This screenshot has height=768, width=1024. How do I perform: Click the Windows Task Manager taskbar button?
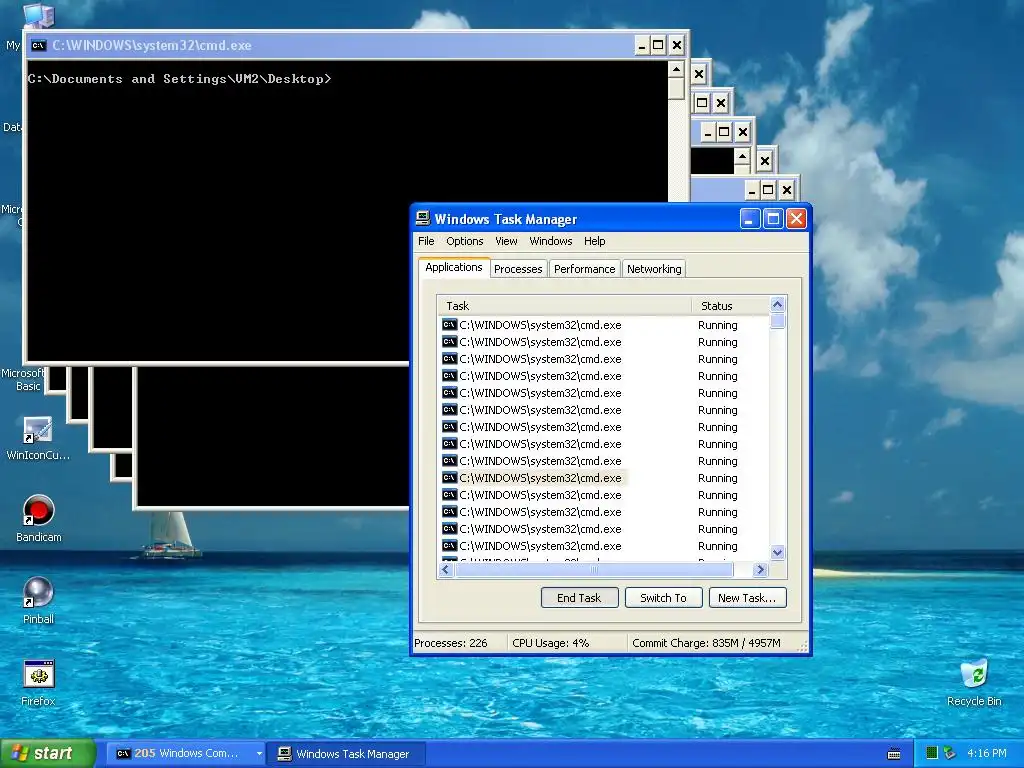(x=348, y=754)
